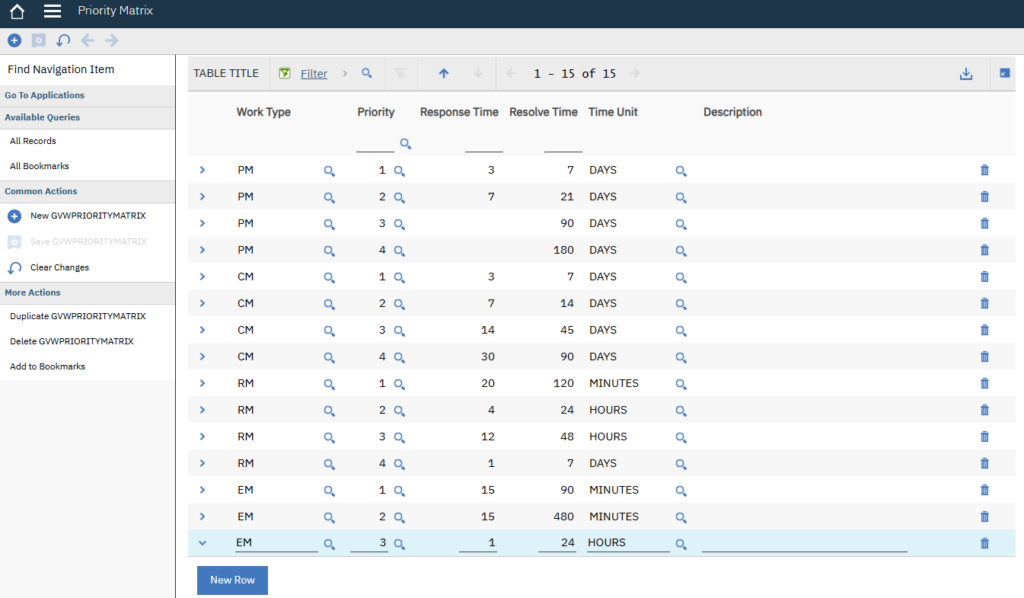The height and width of the screenshot is (598, 1024).
Task: Select Add to Bookmarks
Action: pos(47,366)
